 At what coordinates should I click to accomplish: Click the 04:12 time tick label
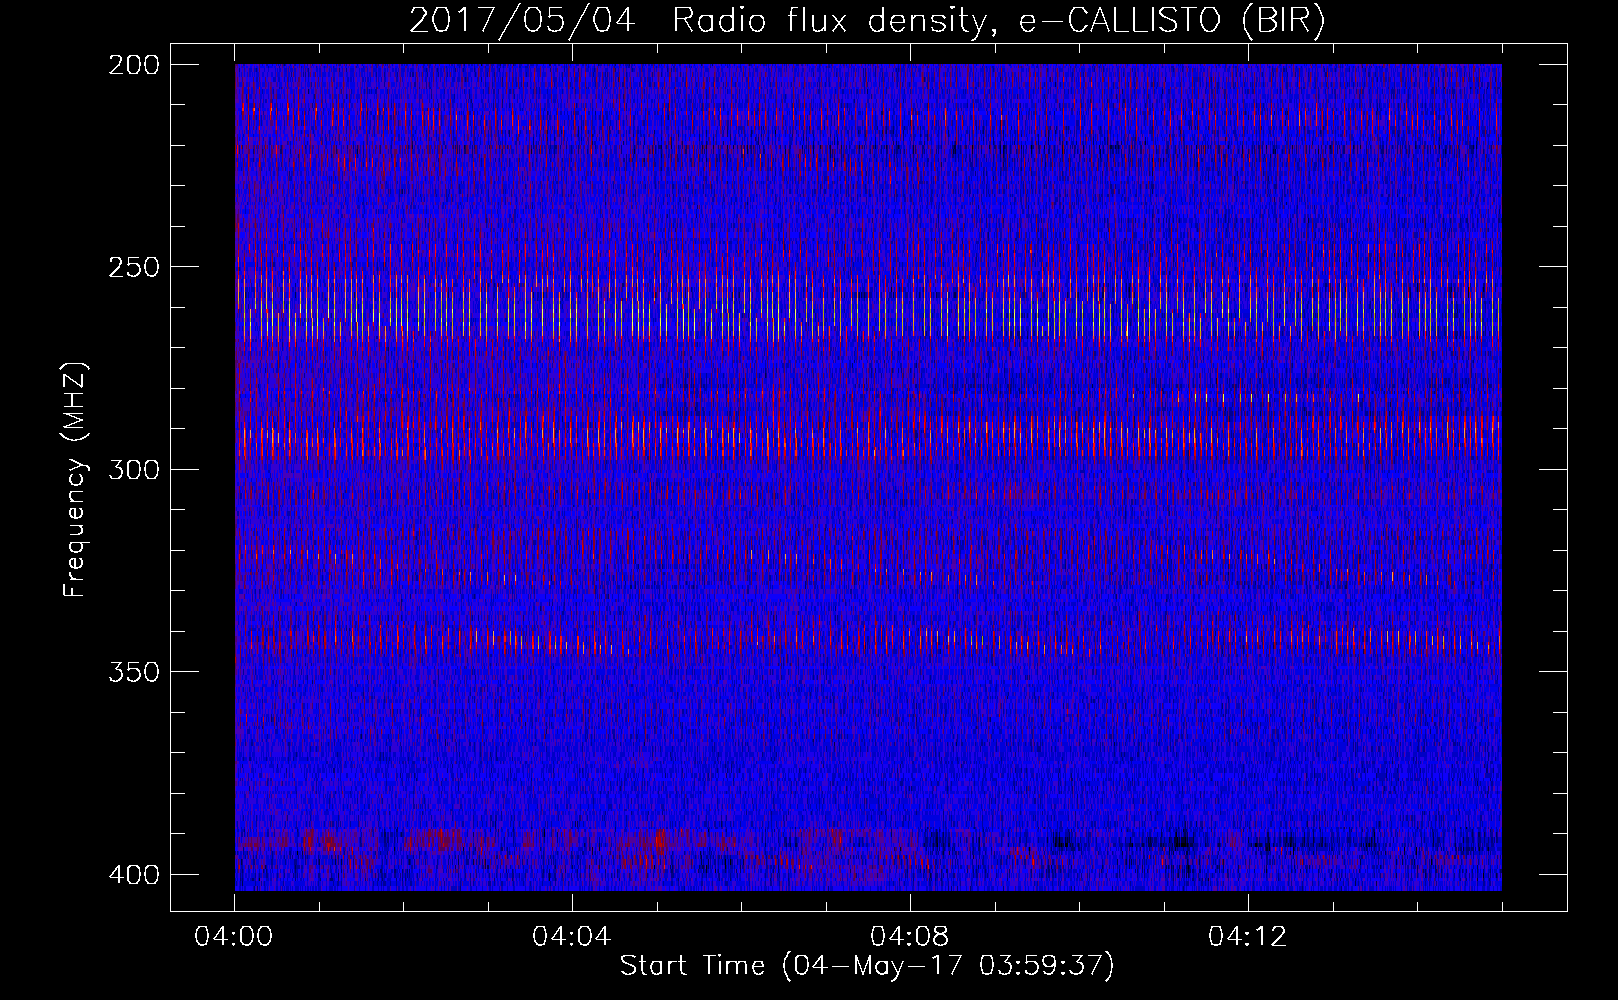1248,937
